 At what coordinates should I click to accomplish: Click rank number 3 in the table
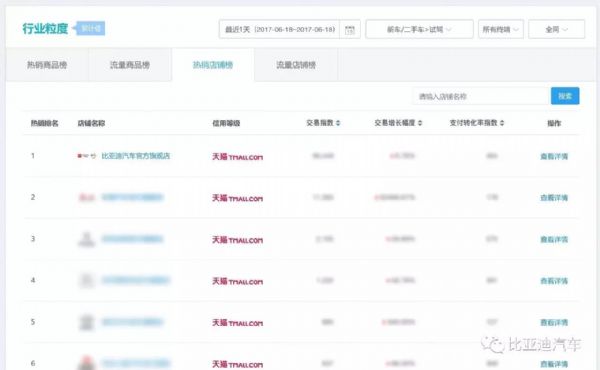pyautogui.click(x=33, y=239)
